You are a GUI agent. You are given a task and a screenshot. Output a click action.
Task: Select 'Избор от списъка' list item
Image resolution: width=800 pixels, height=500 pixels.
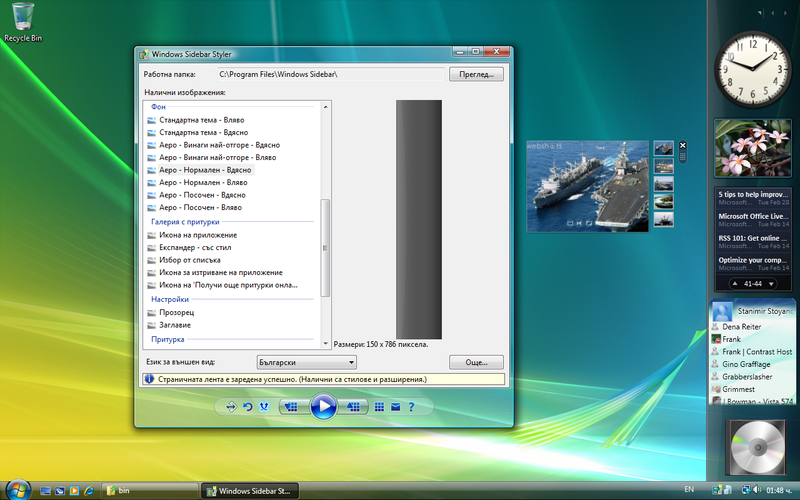click(190, 260)
